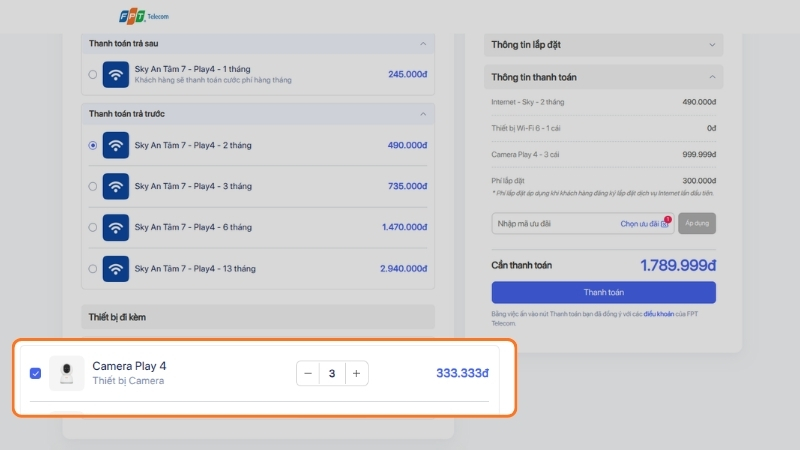The width and height of the screenshot is (800, 450).
Task: Select Sky An Tâm 7 Play4 2 tháng radio
Action: click(92, 145)
